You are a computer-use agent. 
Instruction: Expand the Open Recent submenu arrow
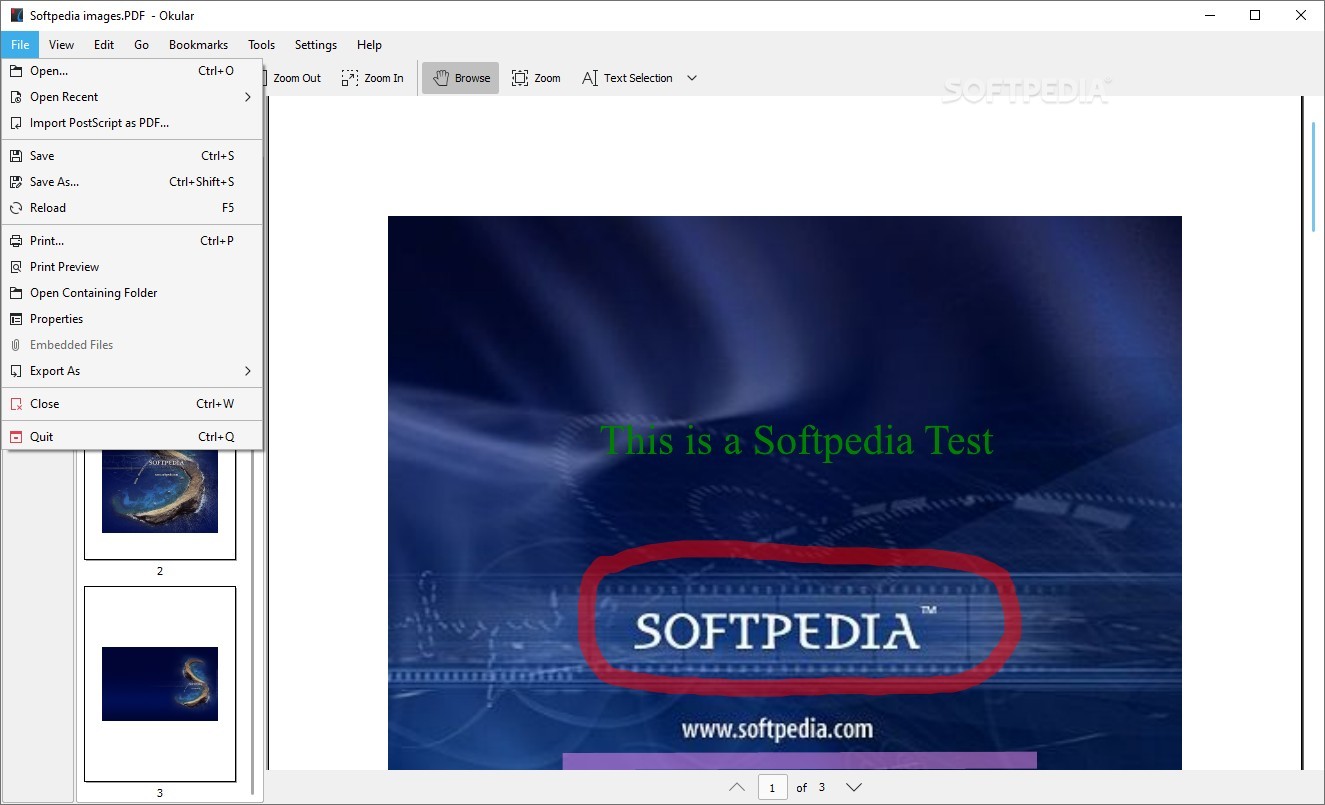pyautogui.click(x=248, y=97)
